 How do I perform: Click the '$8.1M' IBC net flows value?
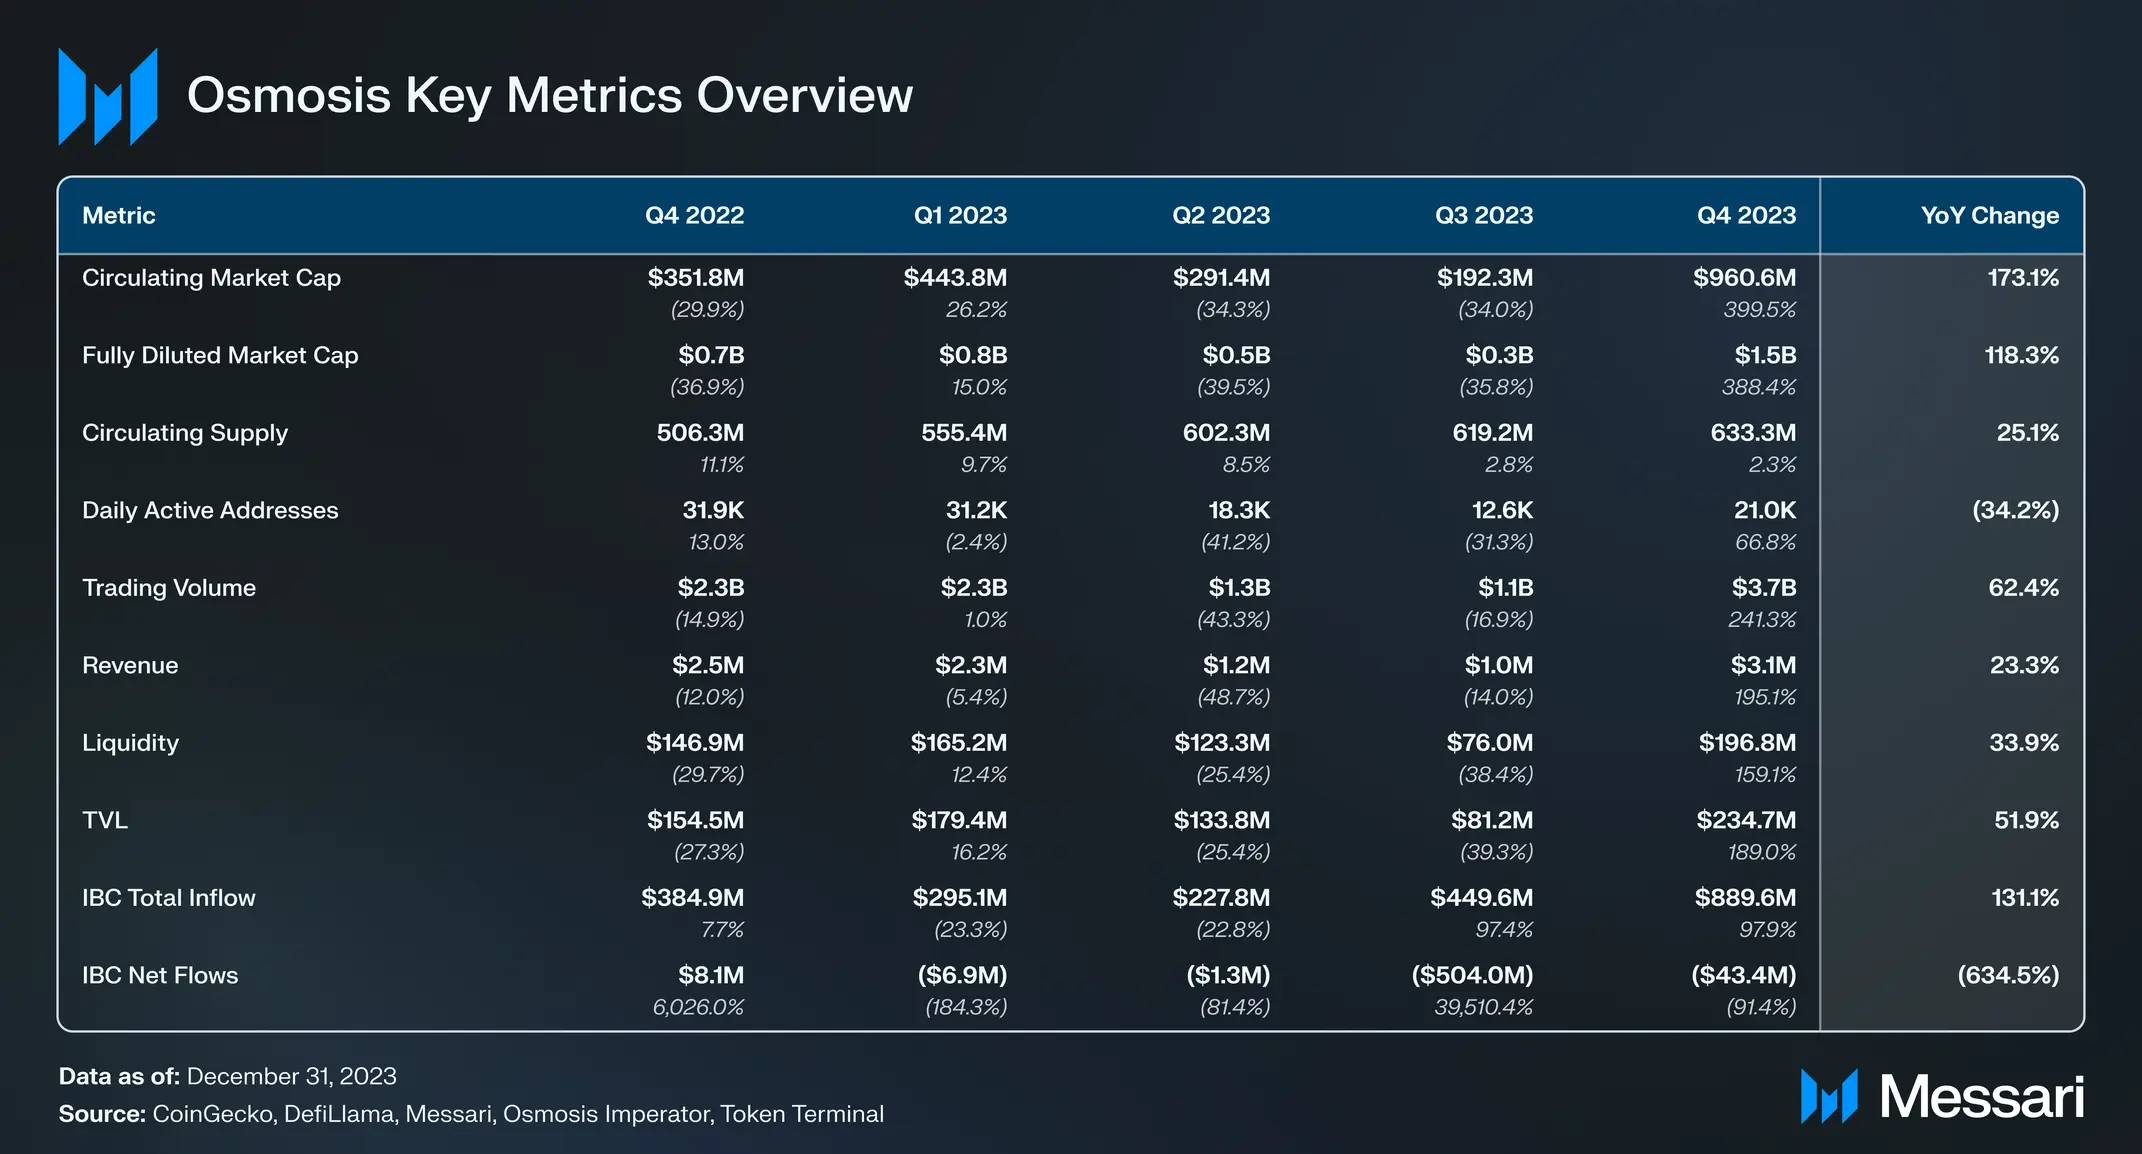(x=711, y=975)
